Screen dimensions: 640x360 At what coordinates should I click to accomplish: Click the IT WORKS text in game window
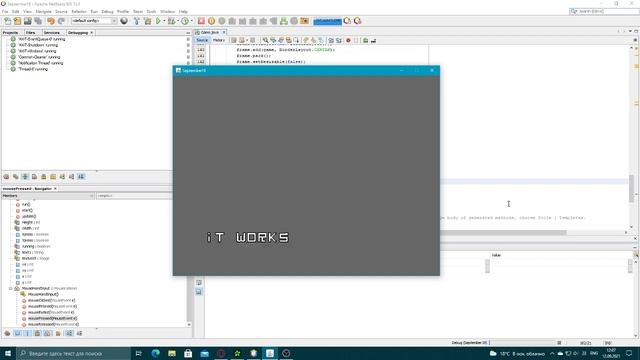click(247, 238)
